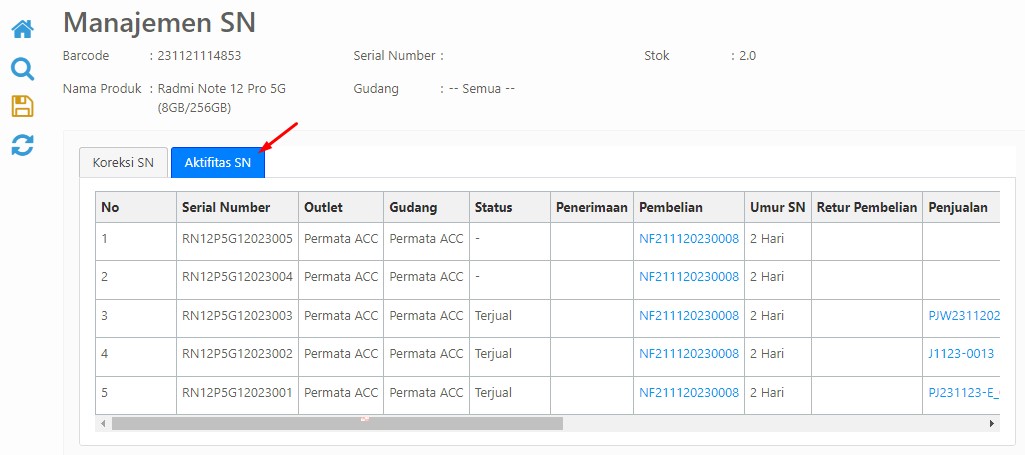Save using the floppy disk icon
Screen dimensions: 1025x455
(22, 106)
